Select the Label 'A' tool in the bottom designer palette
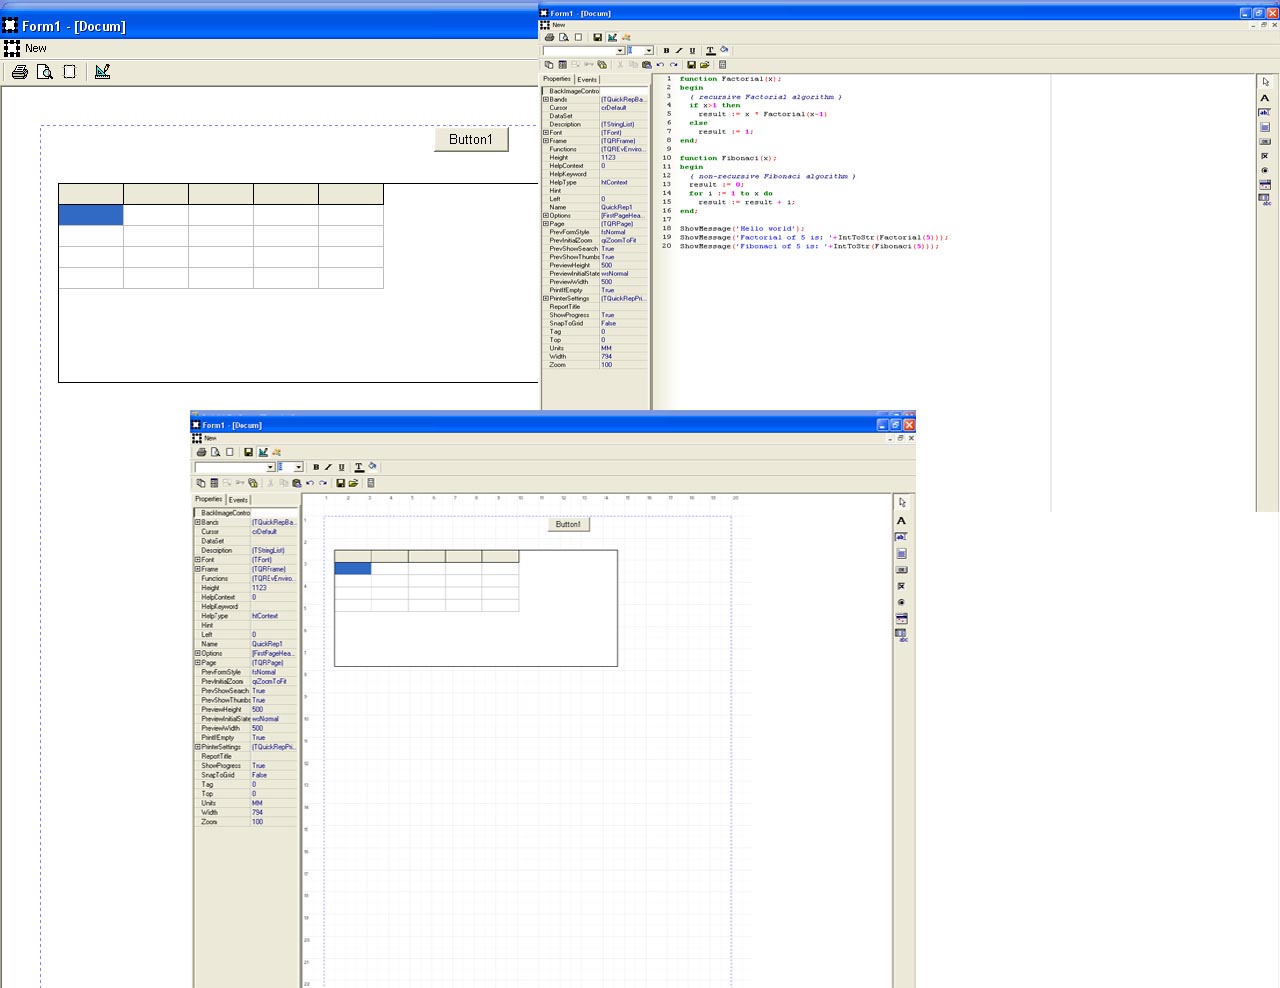The height and width of the screenshot is (988, 1280). 901,520
